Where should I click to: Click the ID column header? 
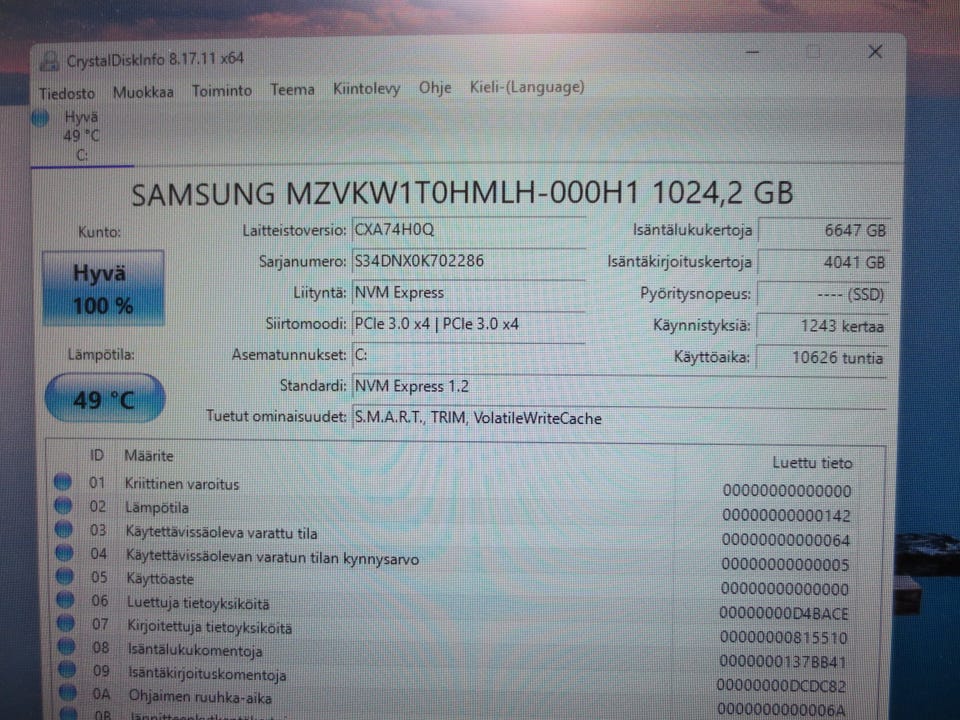(97, 456)
